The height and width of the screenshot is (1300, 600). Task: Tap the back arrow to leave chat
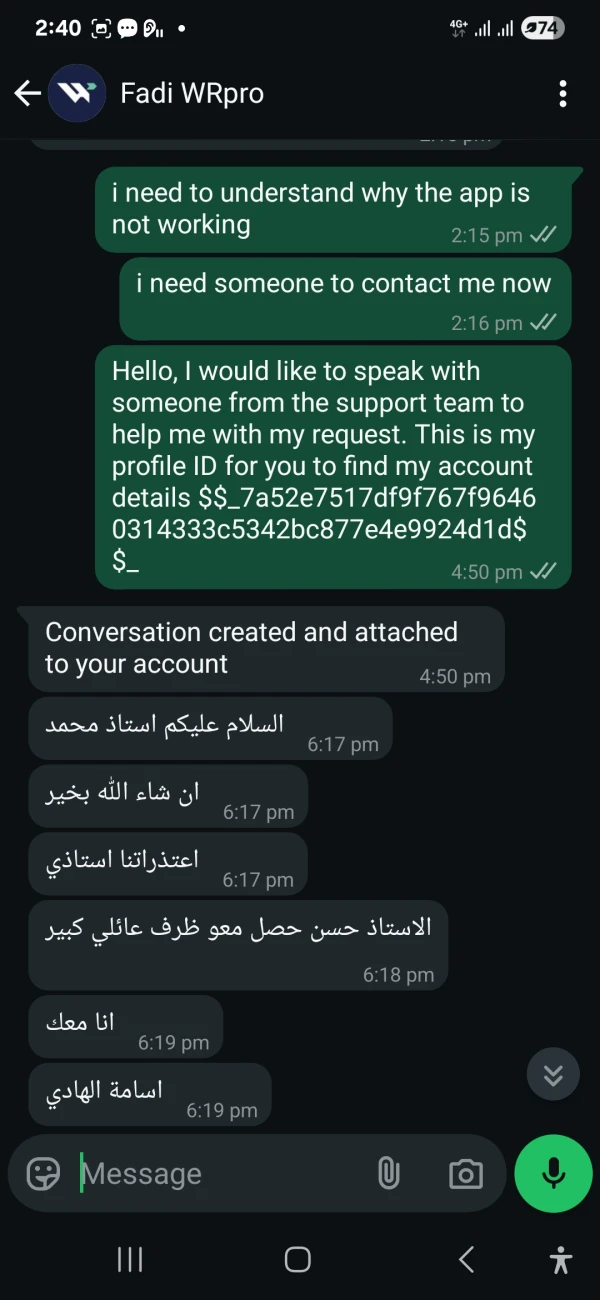[x=27, y=94]
